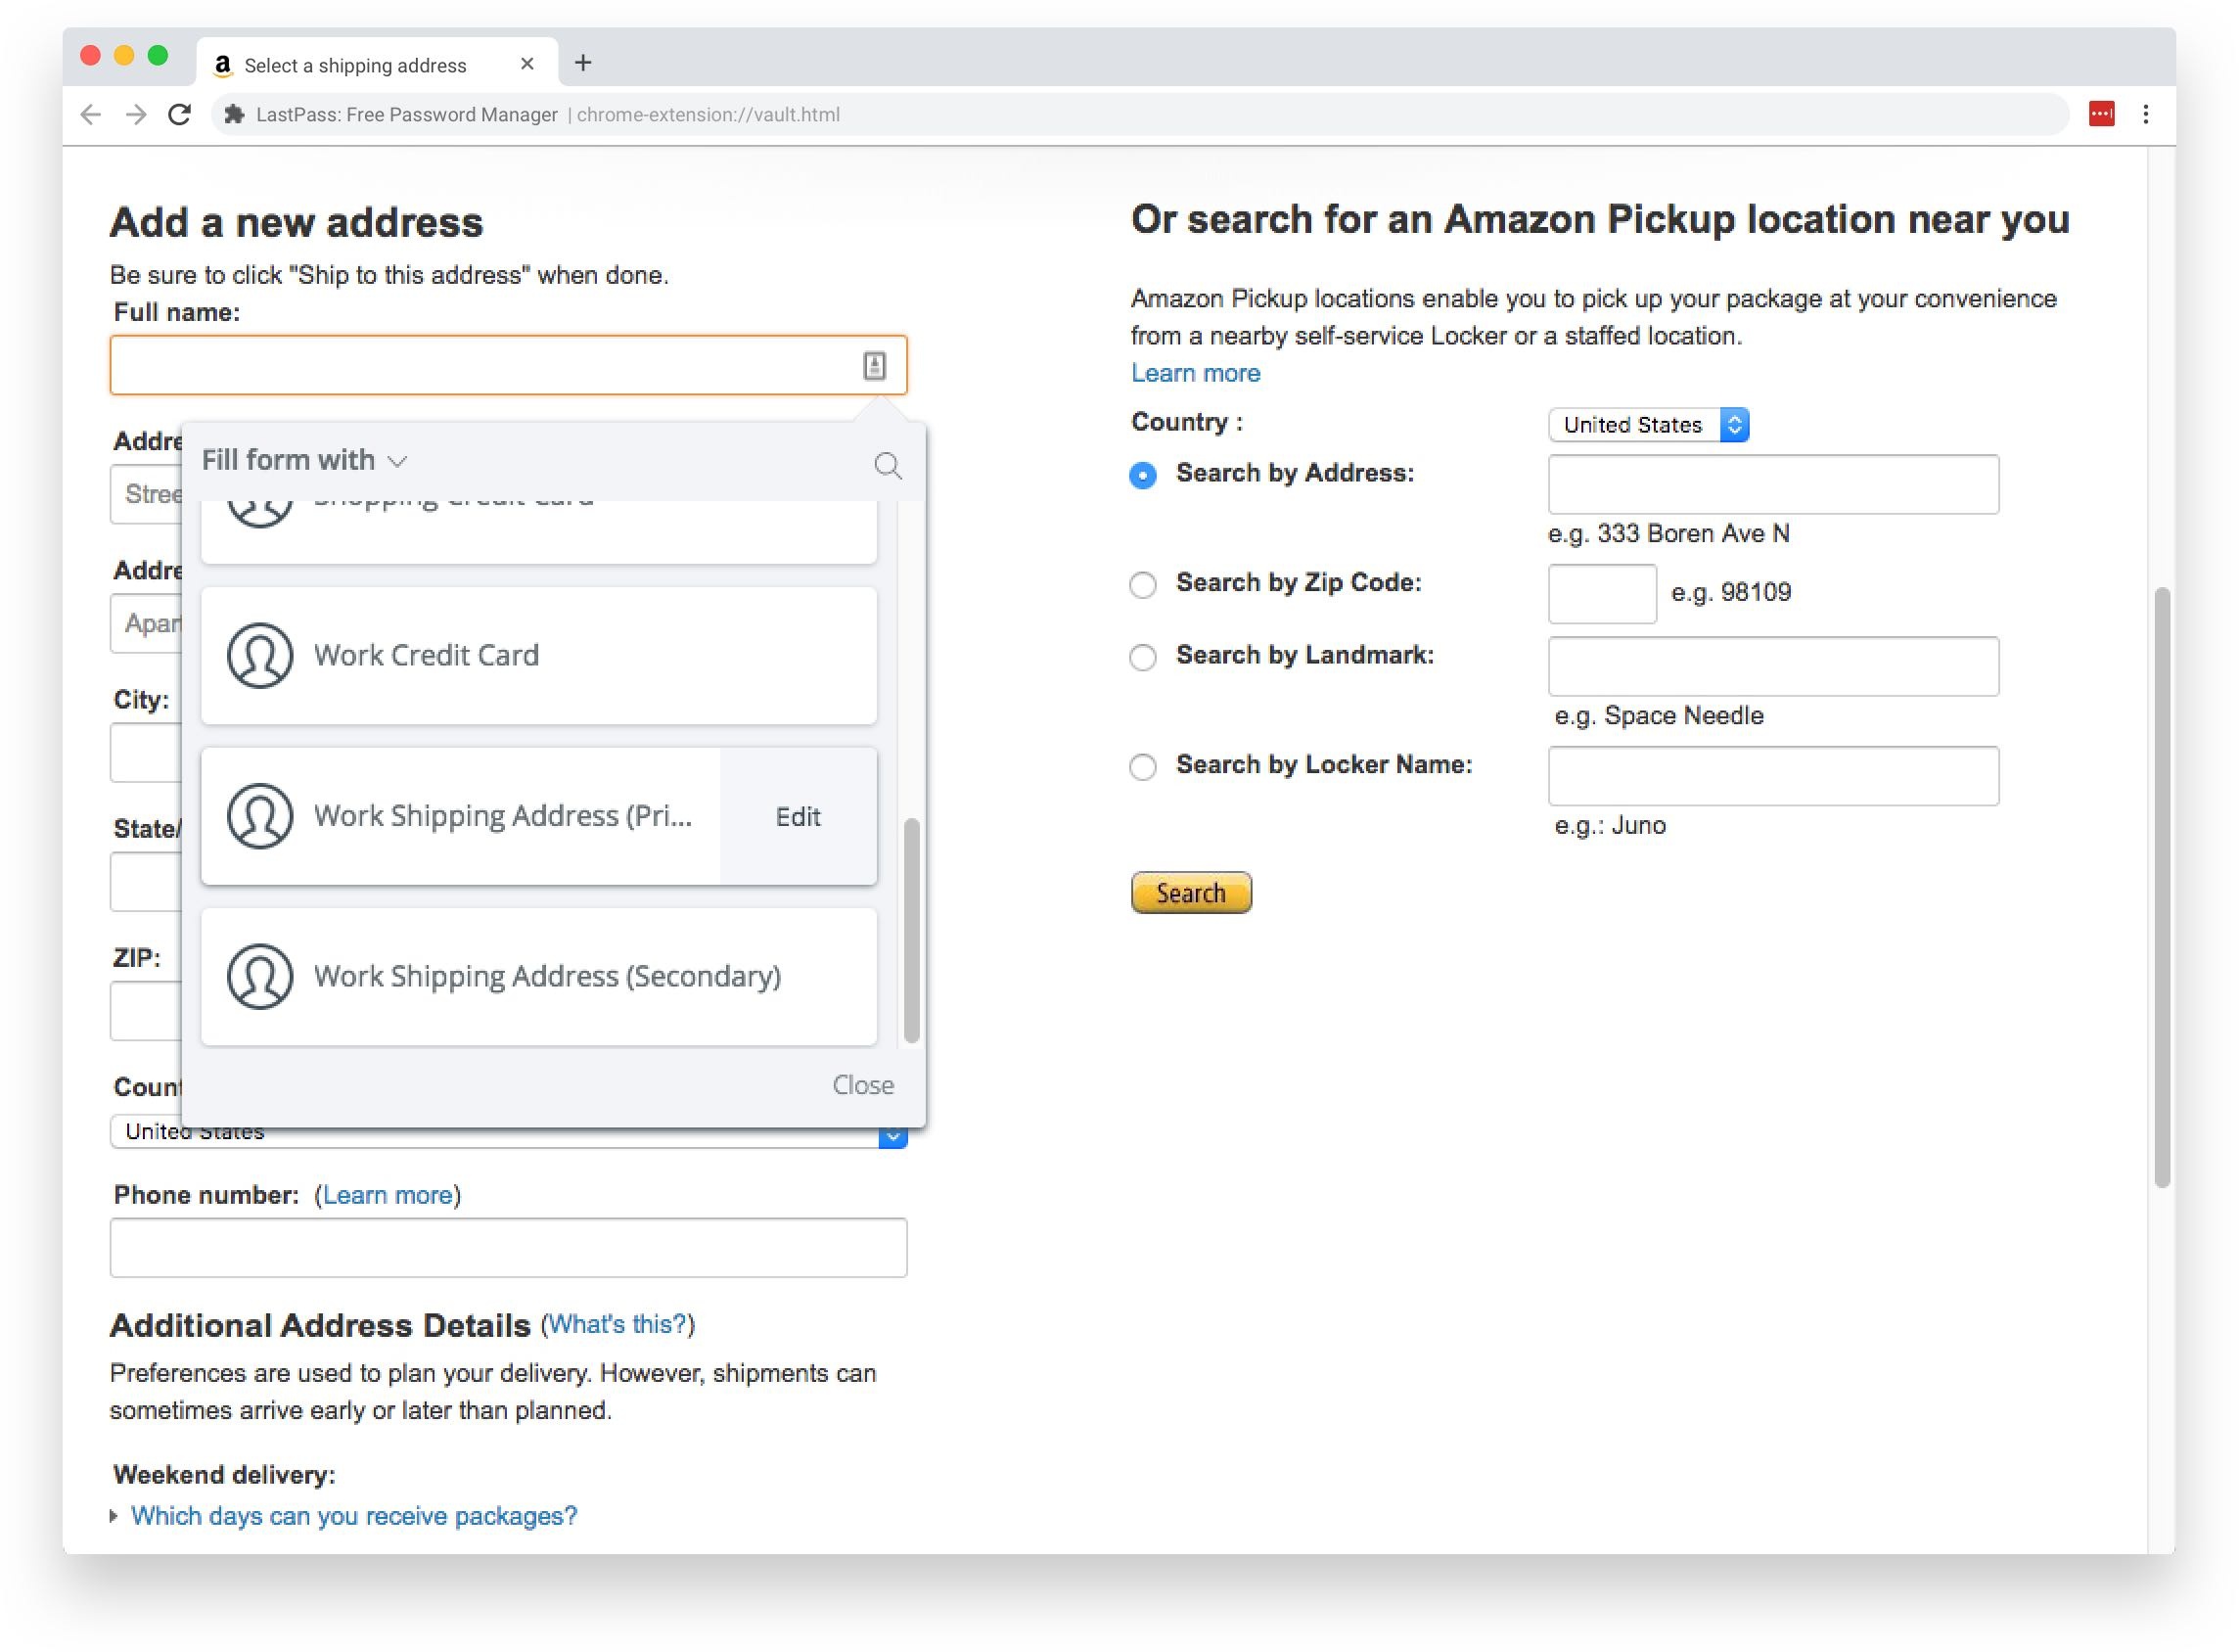Expand Which days can you receive packages
This screenshot has height=1652, width=2239.
pyautogui.click(x=353, y=1517)
